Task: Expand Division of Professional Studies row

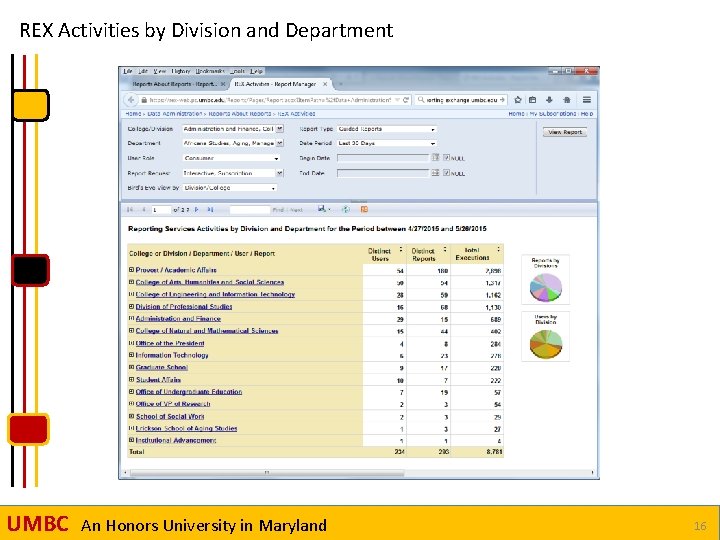Action: (x=131, y=306)
